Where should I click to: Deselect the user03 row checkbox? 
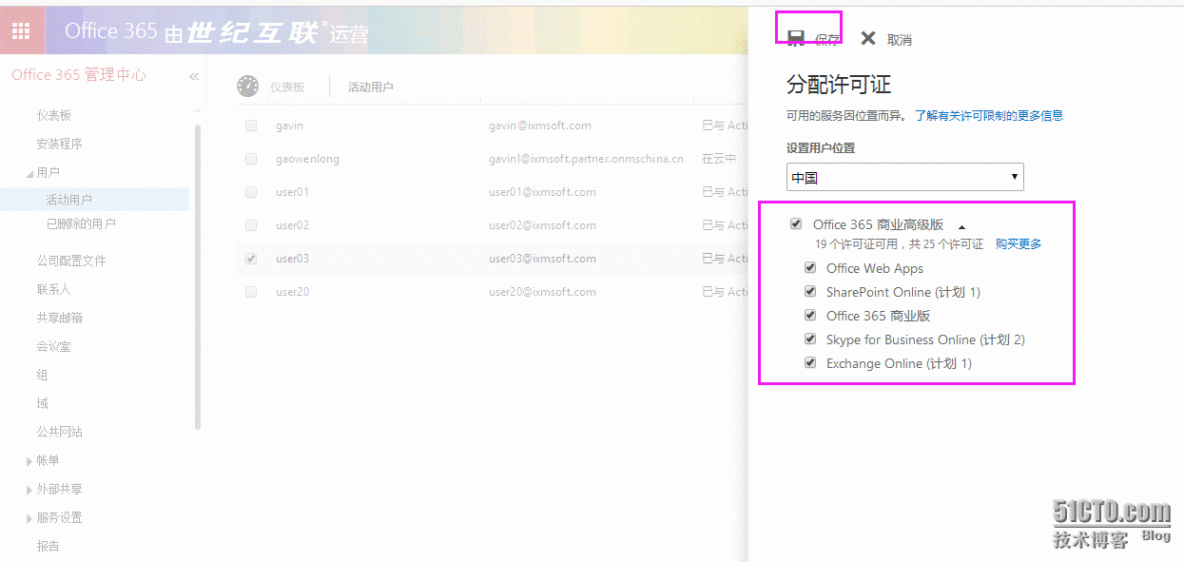[x=251, y=258]
